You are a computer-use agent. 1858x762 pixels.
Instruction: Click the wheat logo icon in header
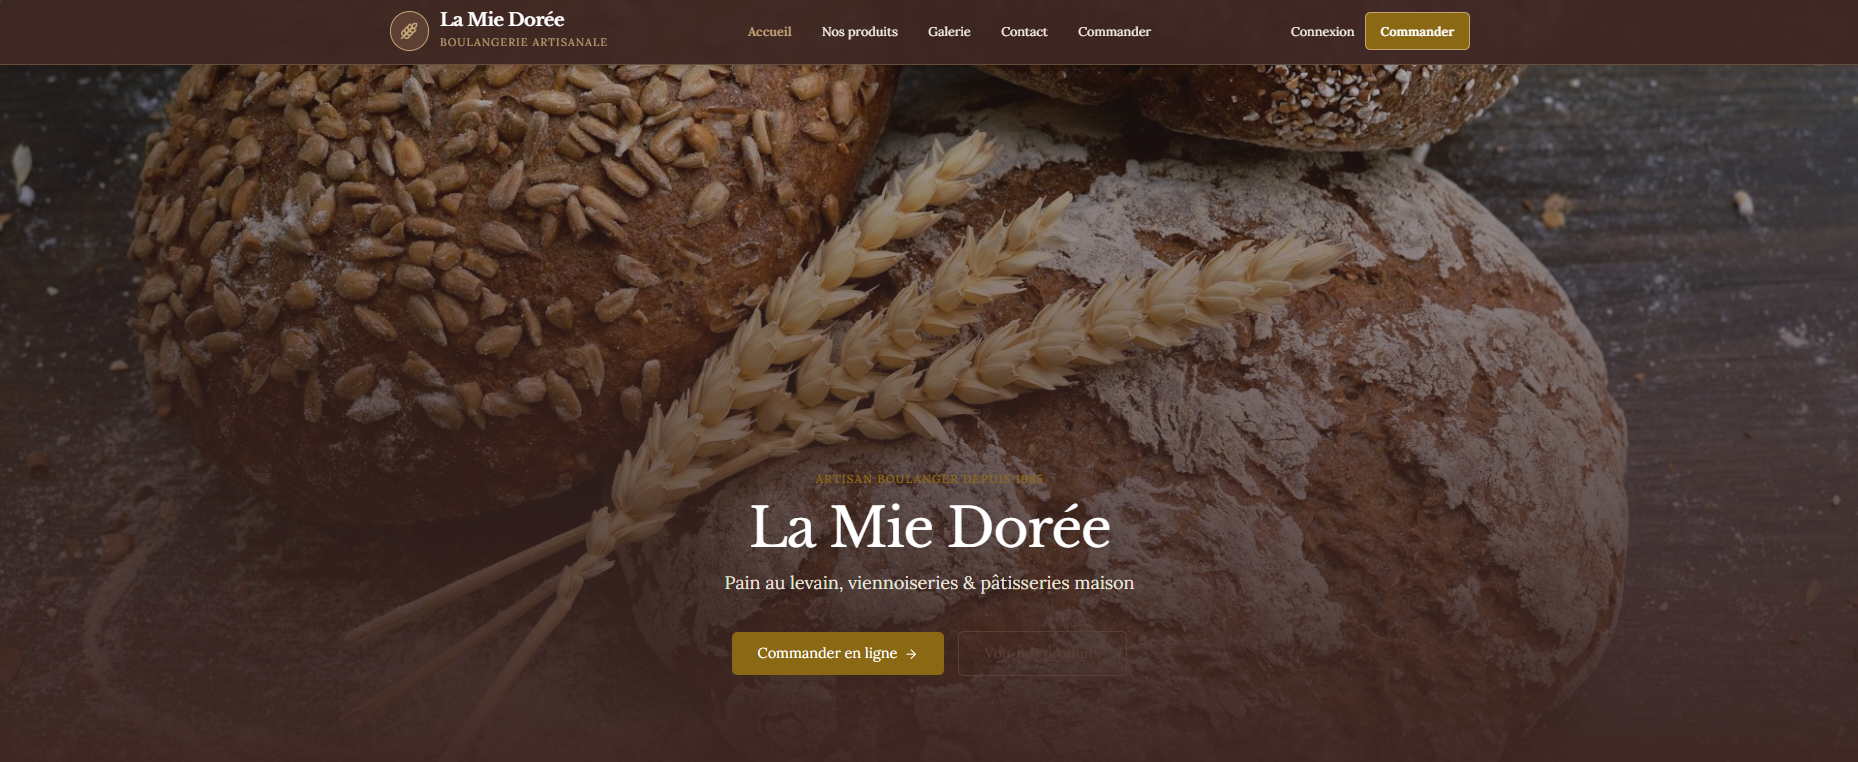pos(408,31)
